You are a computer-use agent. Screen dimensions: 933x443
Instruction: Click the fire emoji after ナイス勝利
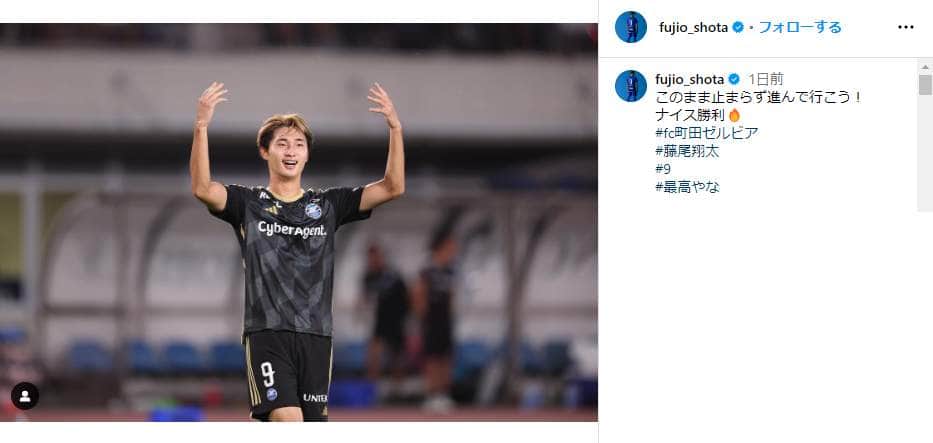coord(734,115)
